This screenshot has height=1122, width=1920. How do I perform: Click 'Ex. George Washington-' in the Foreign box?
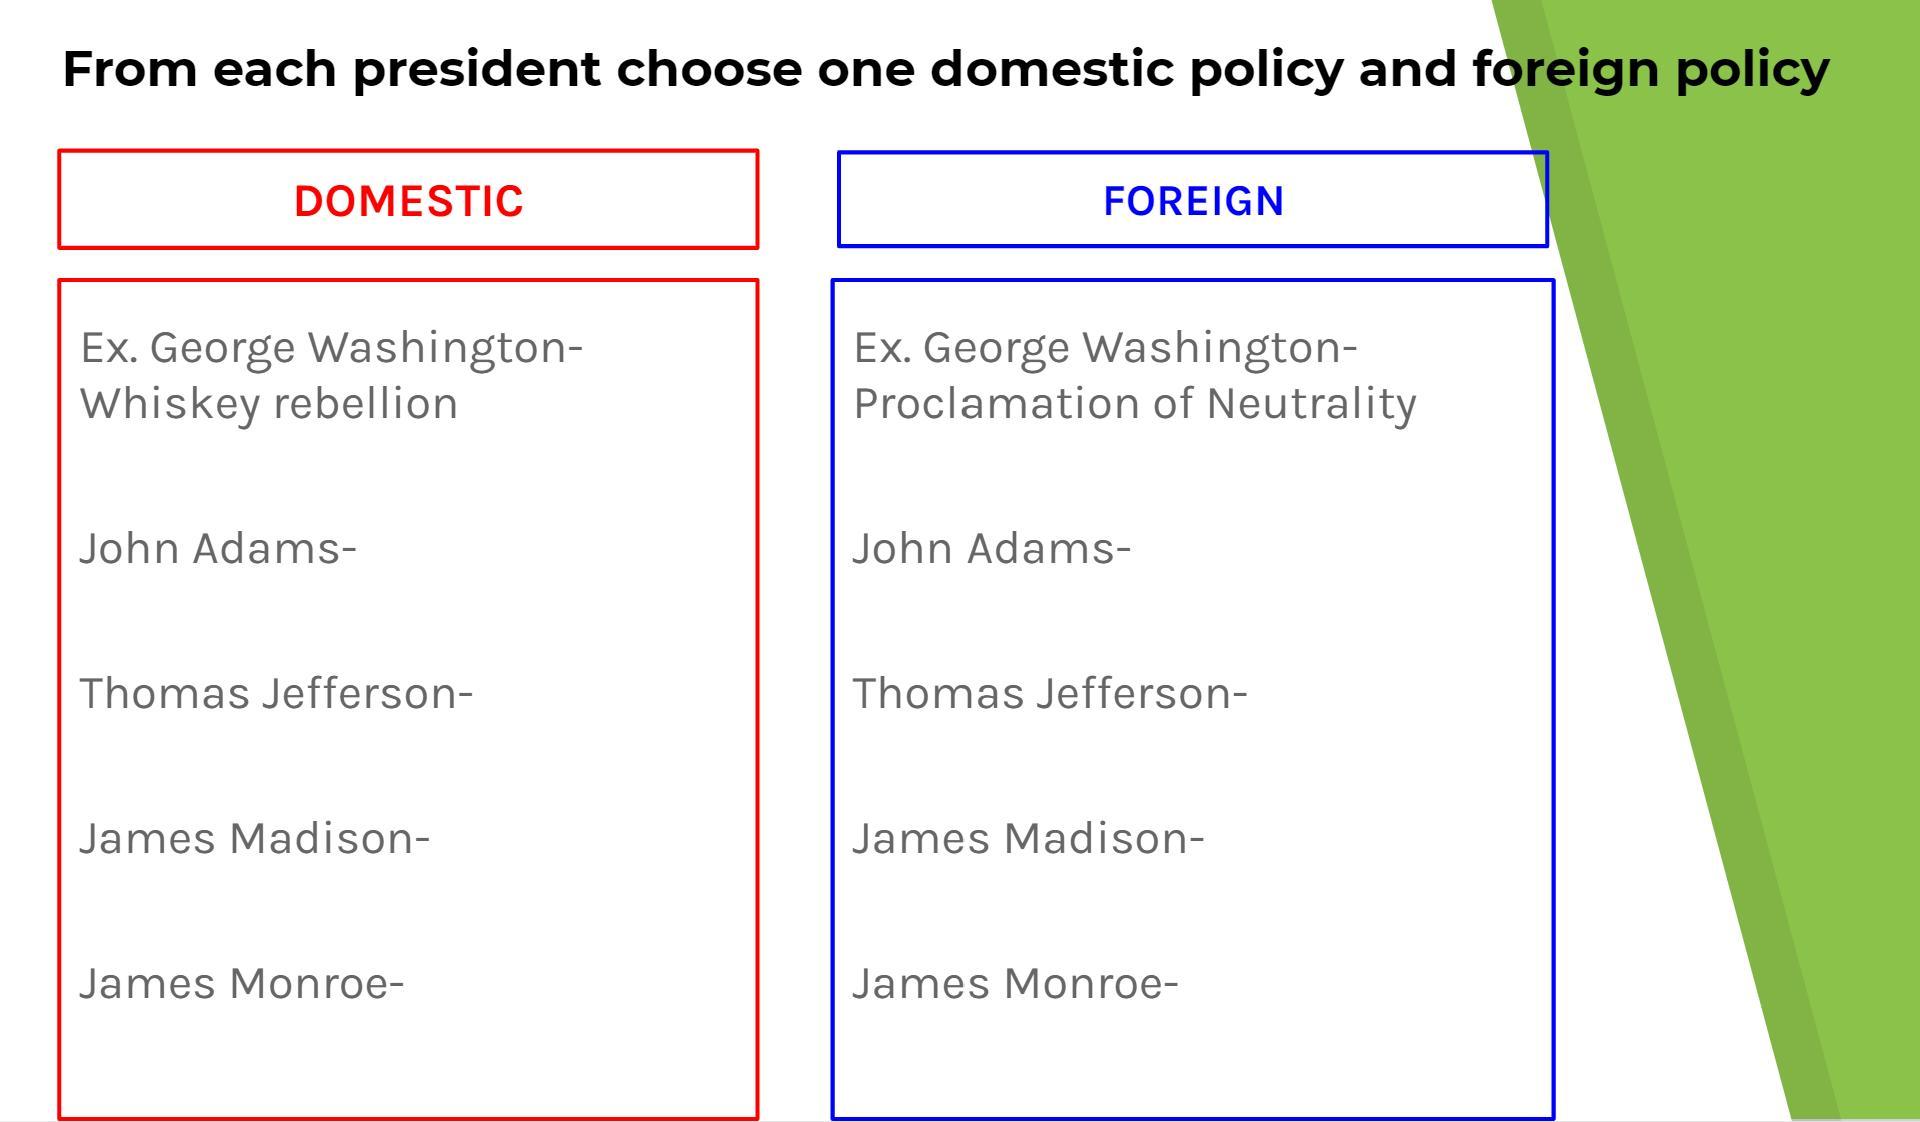tap(1105, 348)
